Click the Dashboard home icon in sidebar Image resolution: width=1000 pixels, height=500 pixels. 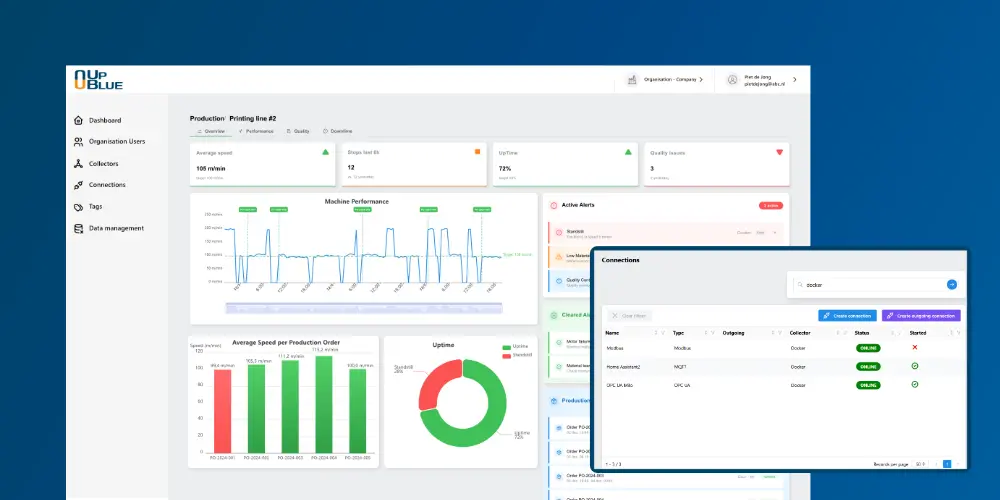point(79,120)
